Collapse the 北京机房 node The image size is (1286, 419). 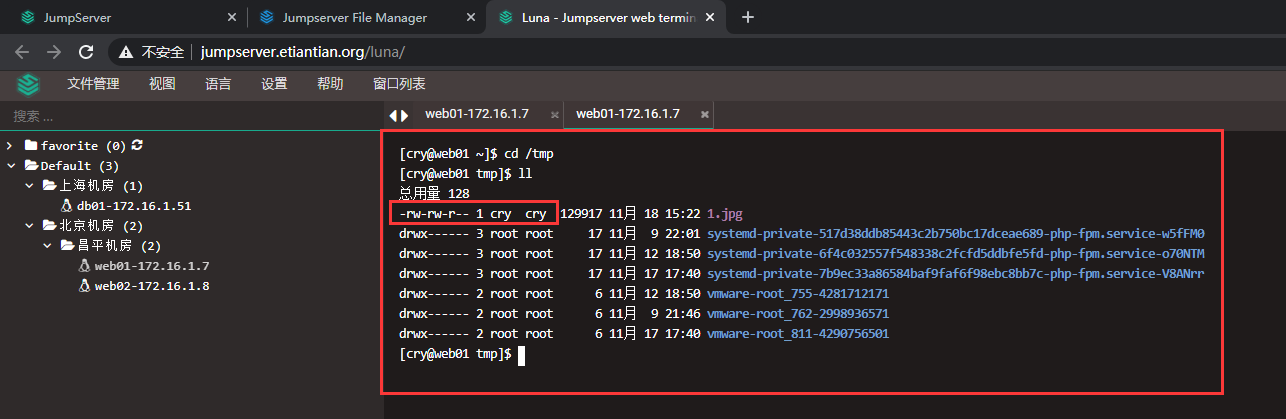[x=28, y=226]
